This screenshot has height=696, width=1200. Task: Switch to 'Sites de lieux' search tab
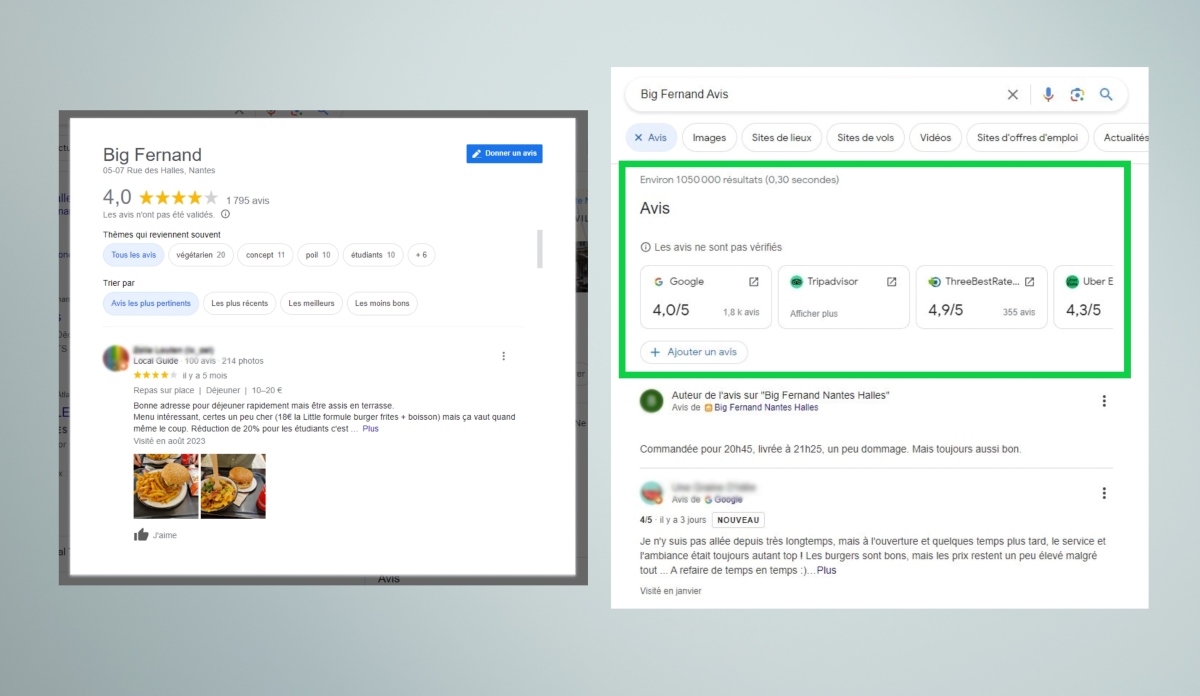[783, 138]
